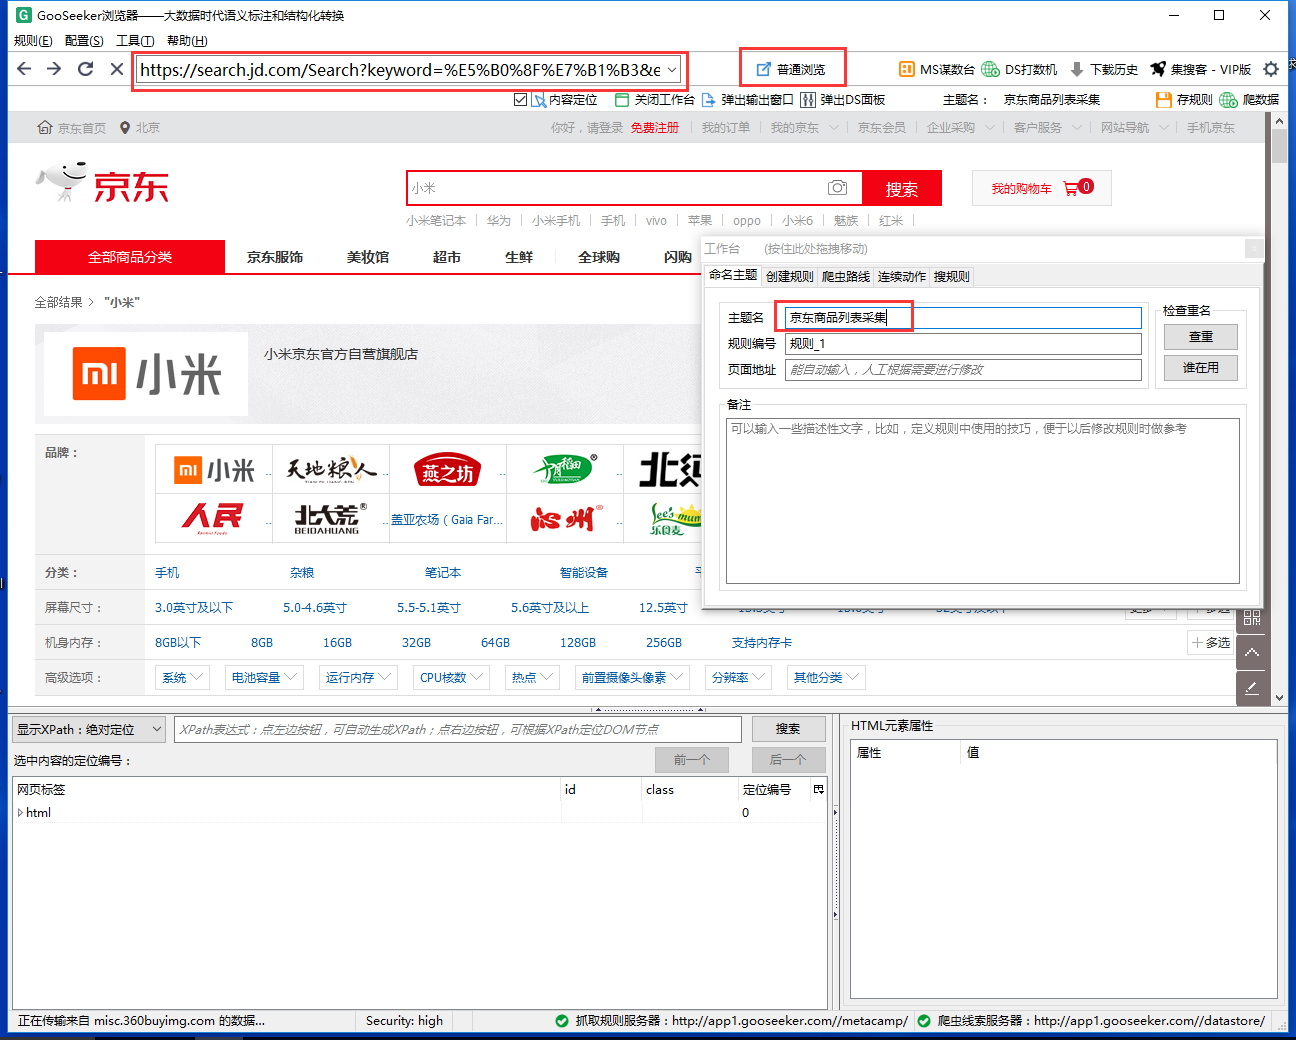This screenshot has width=1296, height=1040.
Task: Click 前一个 button
Action: pos(692,760)
